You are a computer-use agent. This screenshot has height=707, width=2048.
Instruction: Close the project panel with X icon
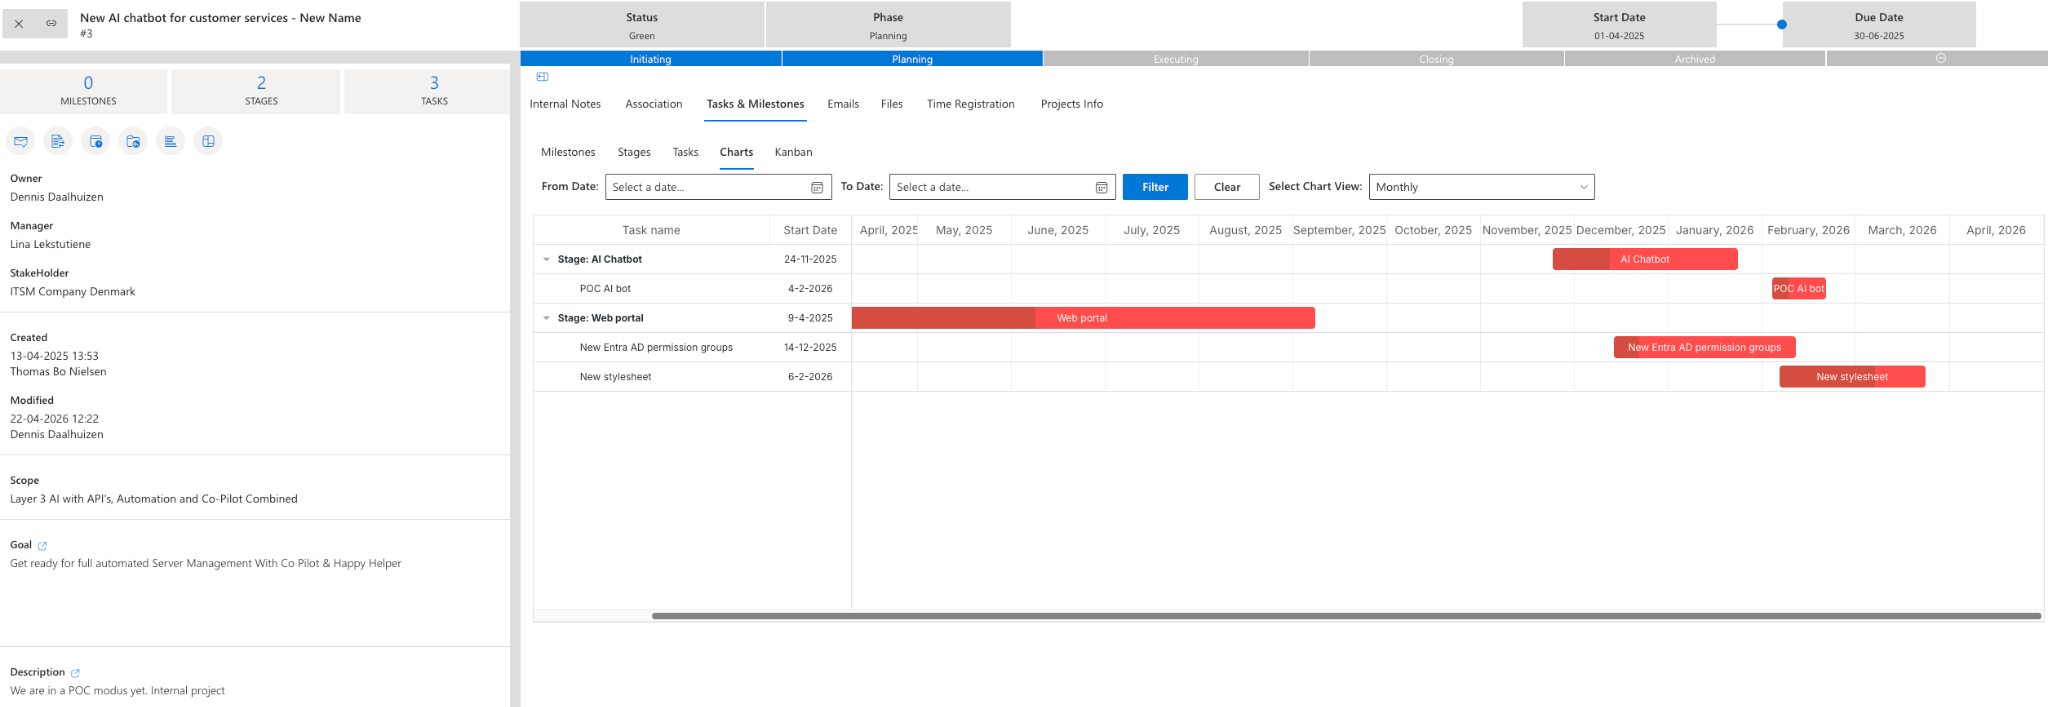click(x=19, y=23)
